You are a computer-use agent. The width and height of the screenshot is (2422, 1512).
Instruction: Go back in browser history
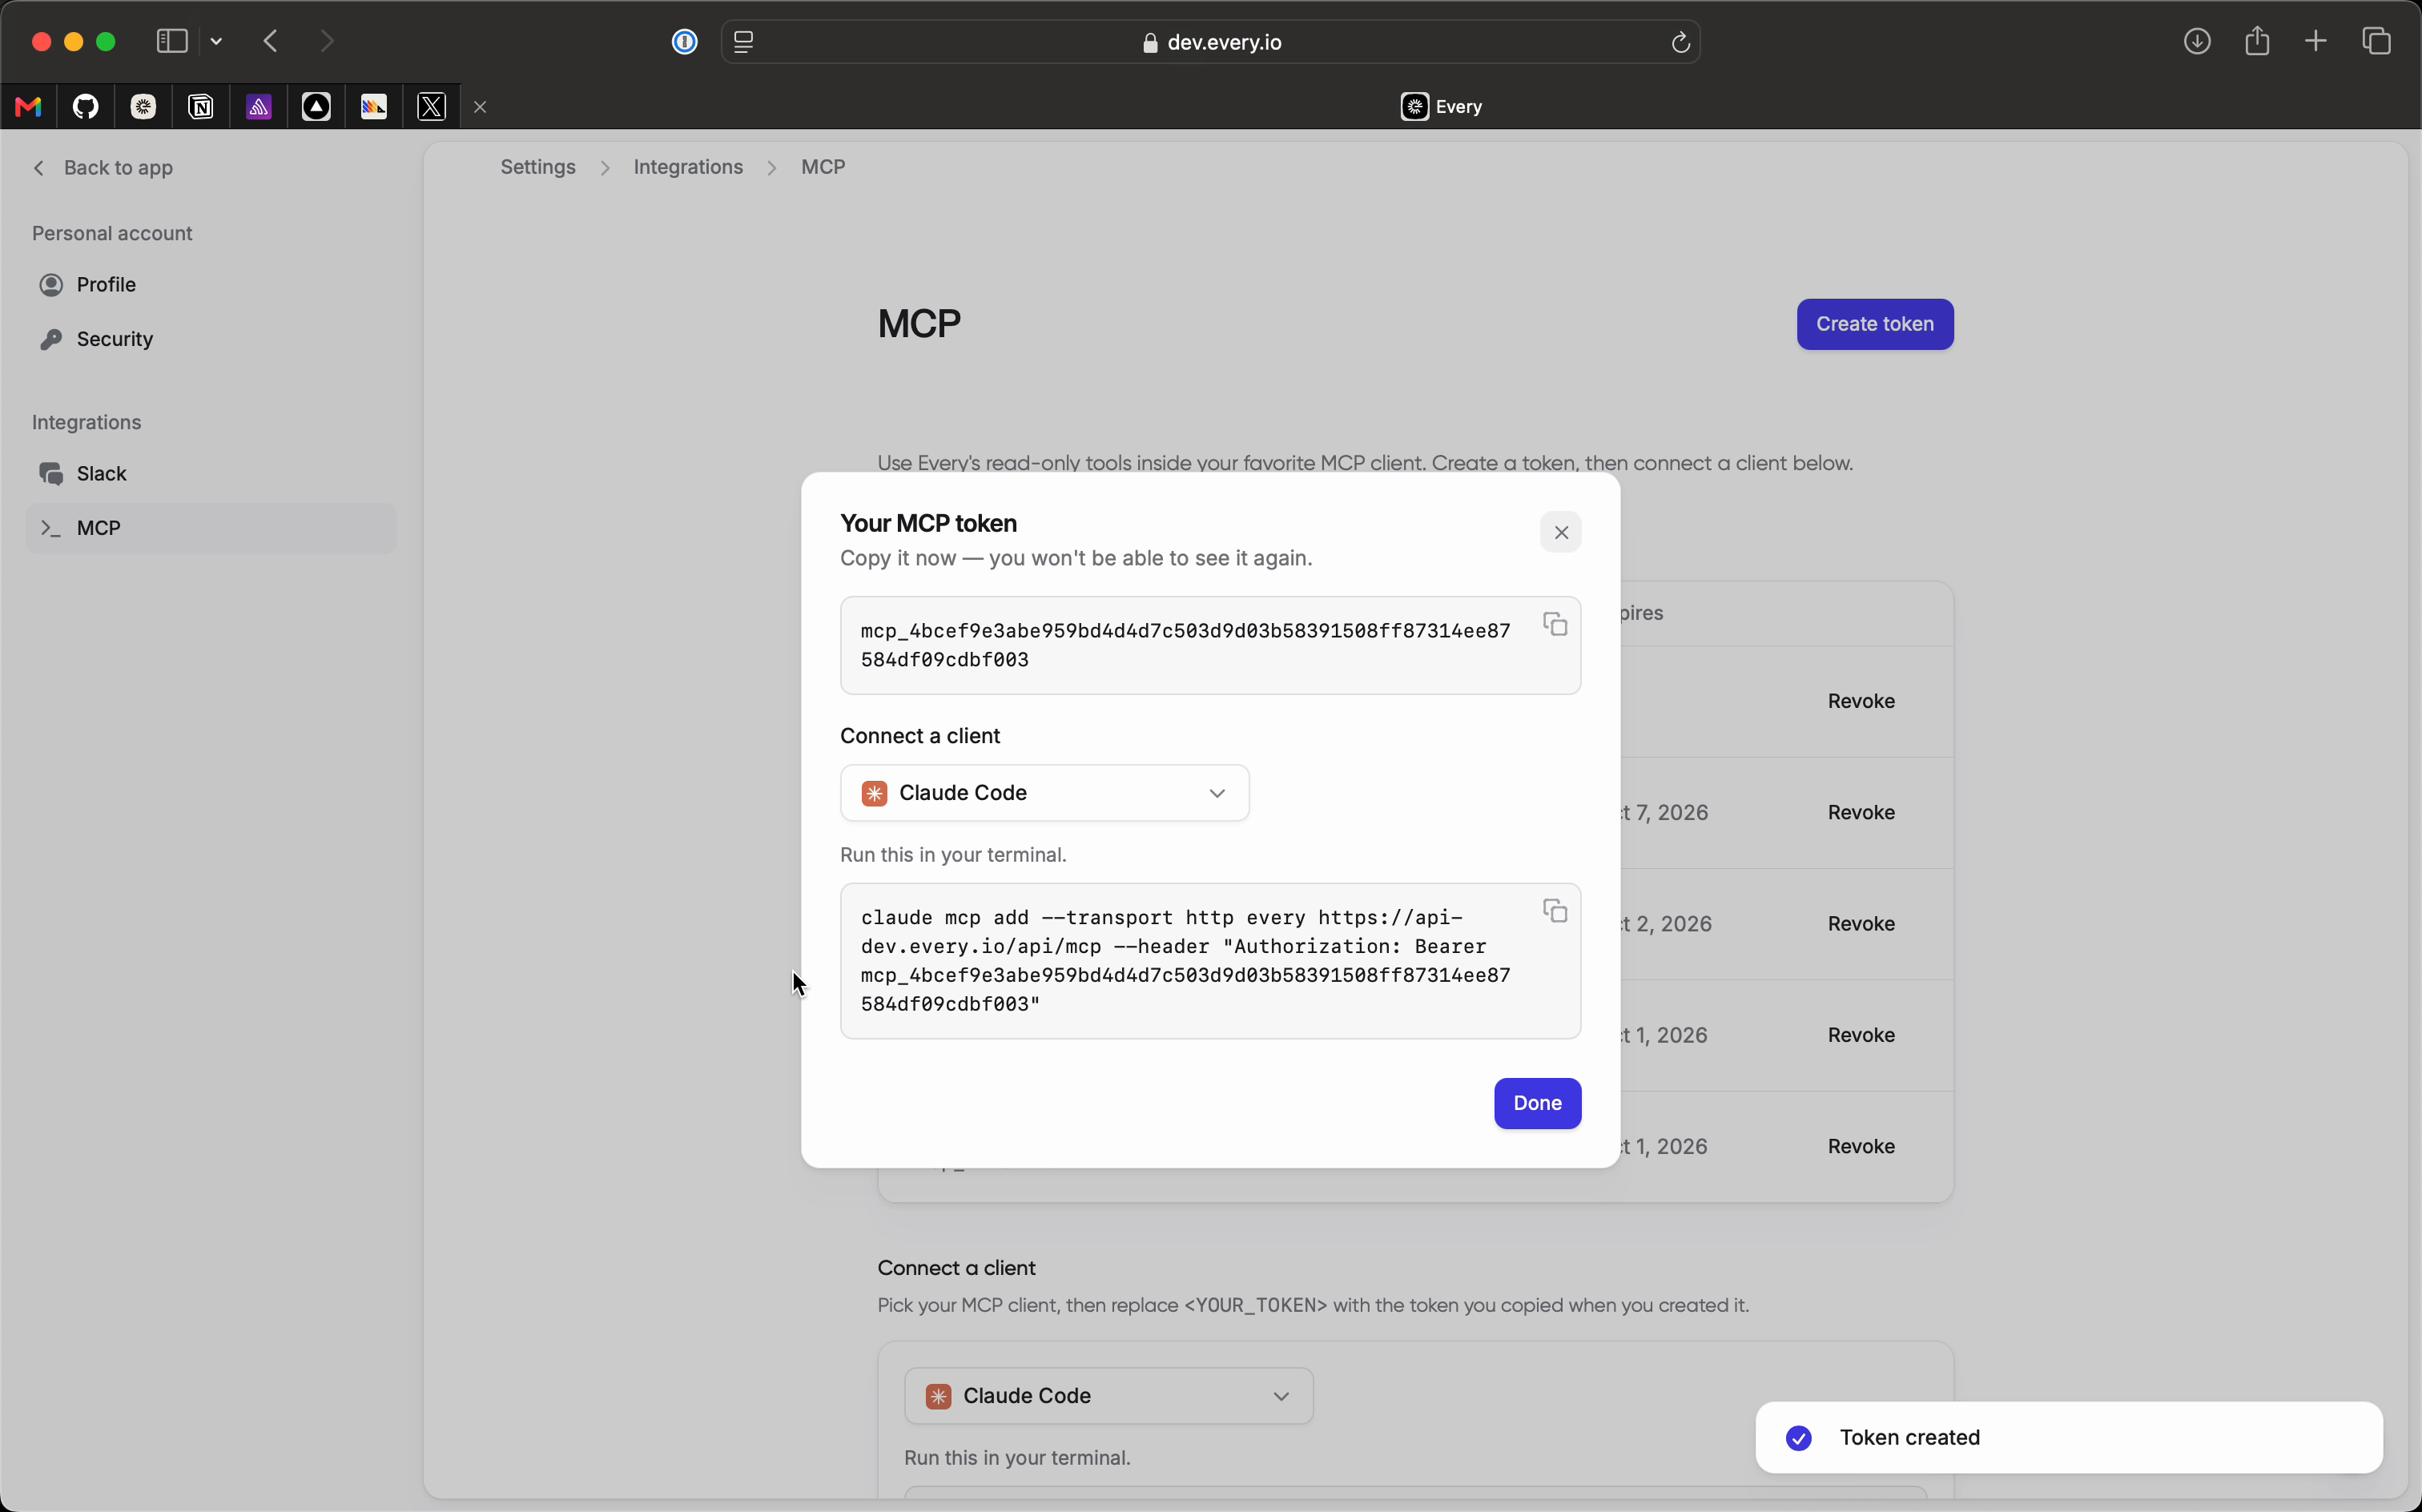click(271, 41)
